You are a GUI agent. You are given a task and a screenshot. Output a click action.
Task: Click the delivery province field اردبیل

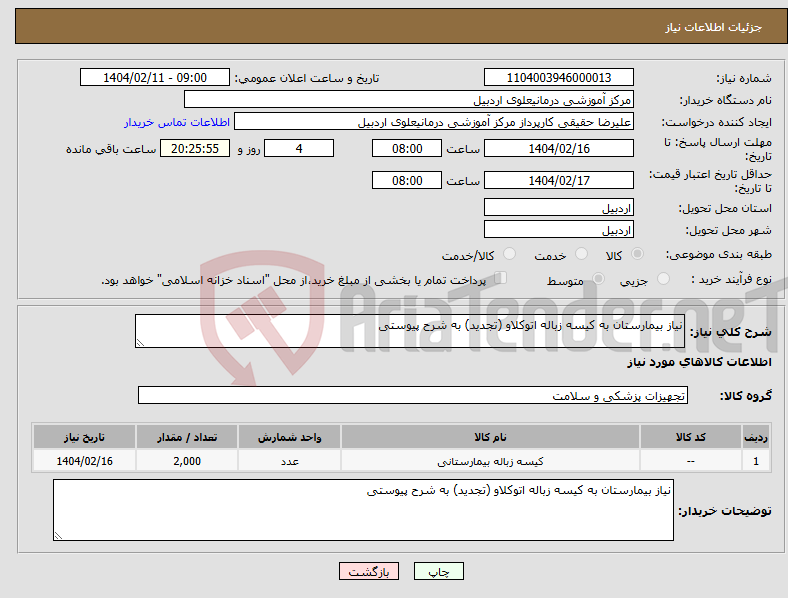pyautogui.click(x=558, y=208)
